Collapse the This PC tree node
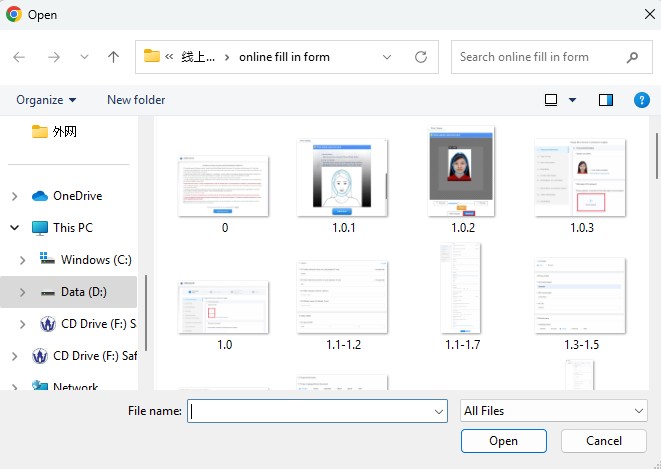Viewport: 661px width, 469px height. tap(15, 228)
